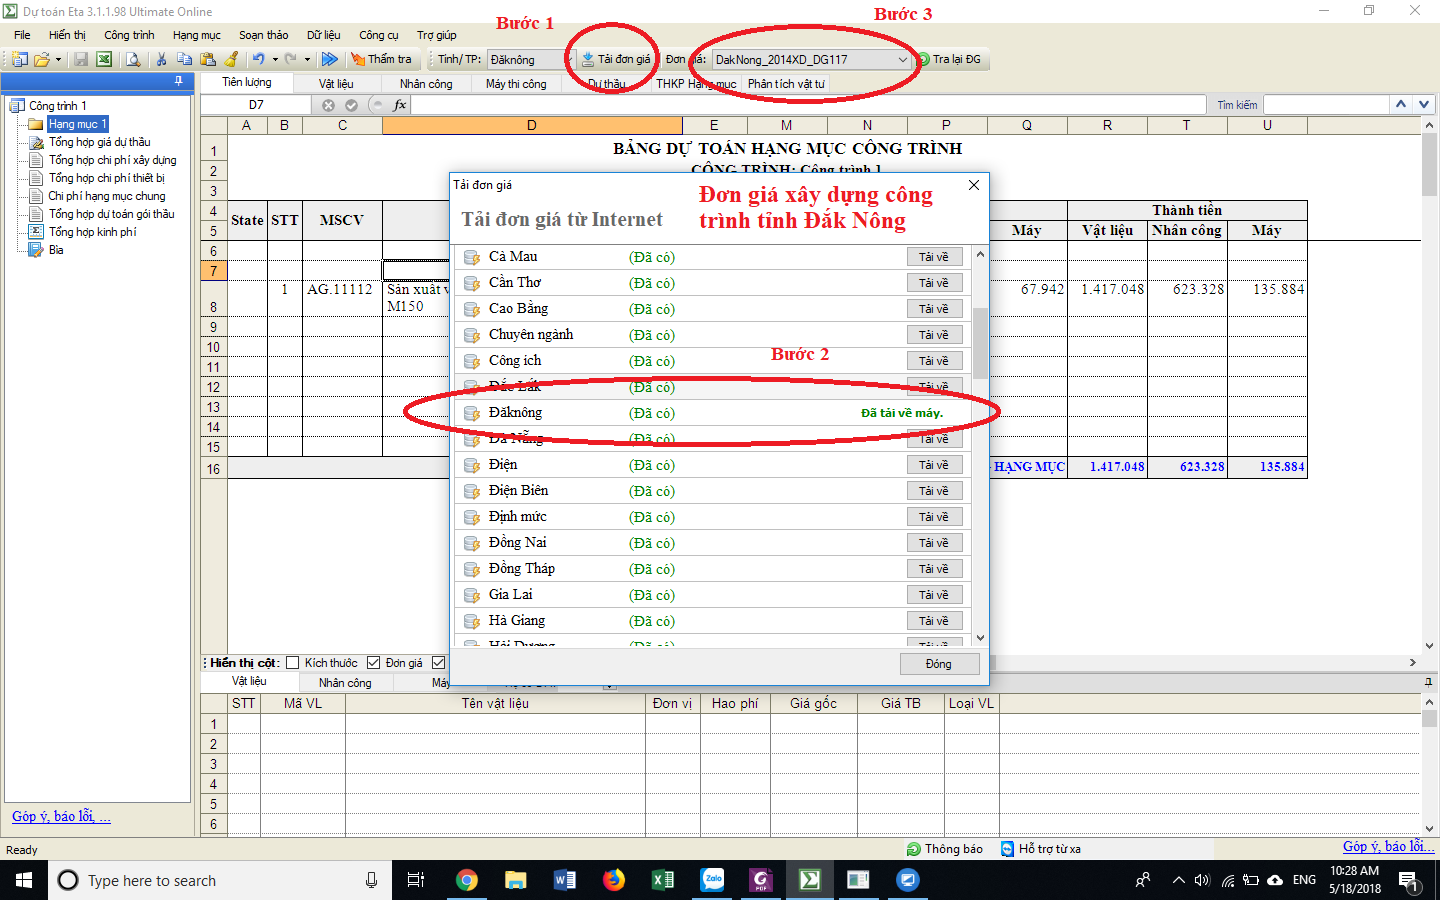Click the fx function icon
Image resolution: width=1440 pixels, height=900 pixels.
pyautogui.click(x=400, y=105)
